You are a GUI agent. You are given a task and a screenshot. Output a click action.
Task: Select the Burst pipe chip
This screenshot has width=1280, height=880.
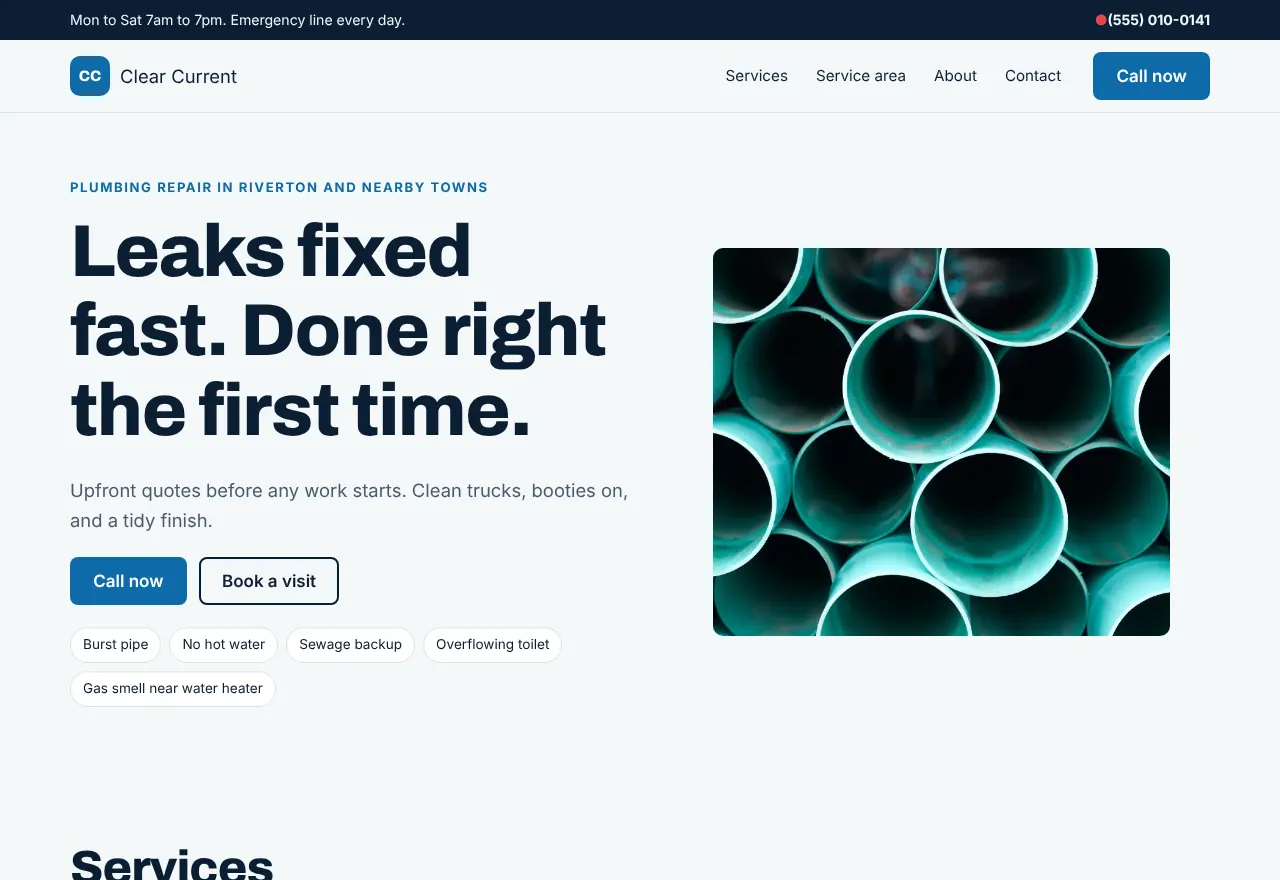pyautogui.click(x=116, y=645)
